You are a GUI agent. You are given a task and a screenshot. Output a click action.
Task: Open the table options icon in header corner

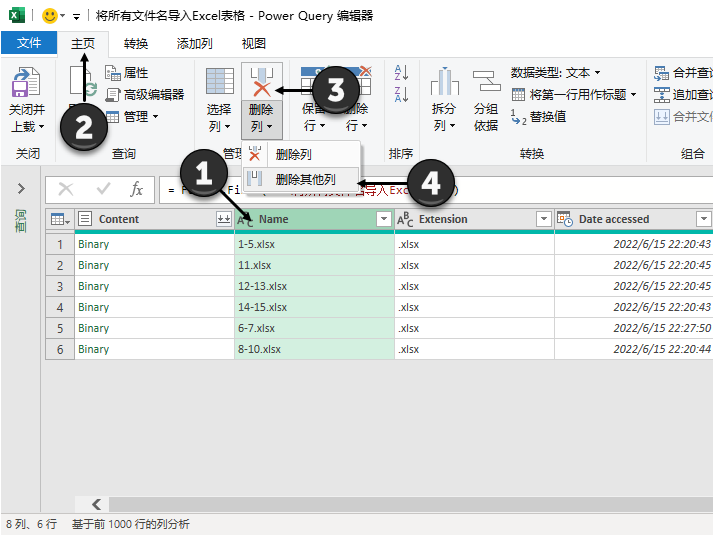(60, 220)
